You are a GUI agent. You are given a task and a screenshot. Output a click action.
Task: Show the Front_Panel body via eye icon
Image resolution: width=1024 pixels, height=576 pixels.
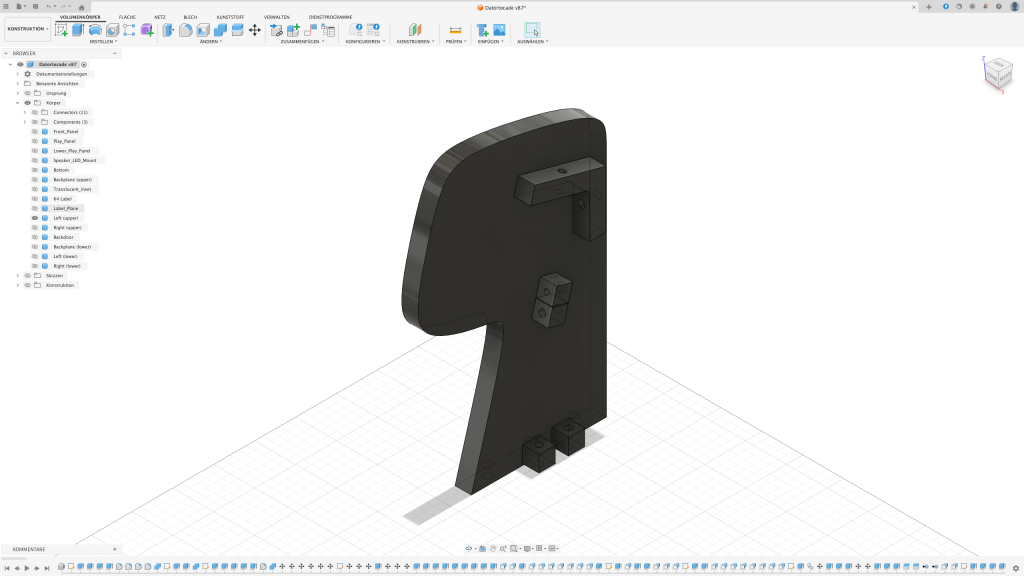(x=35, y=131)
